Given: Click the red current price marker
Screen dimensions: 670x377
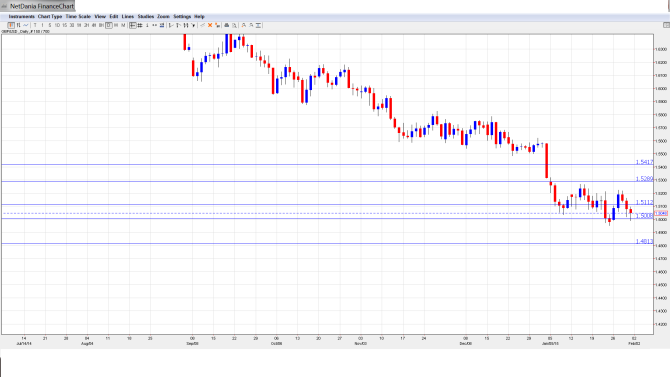Looking at the screenshot, I should (x=661, y=213).
